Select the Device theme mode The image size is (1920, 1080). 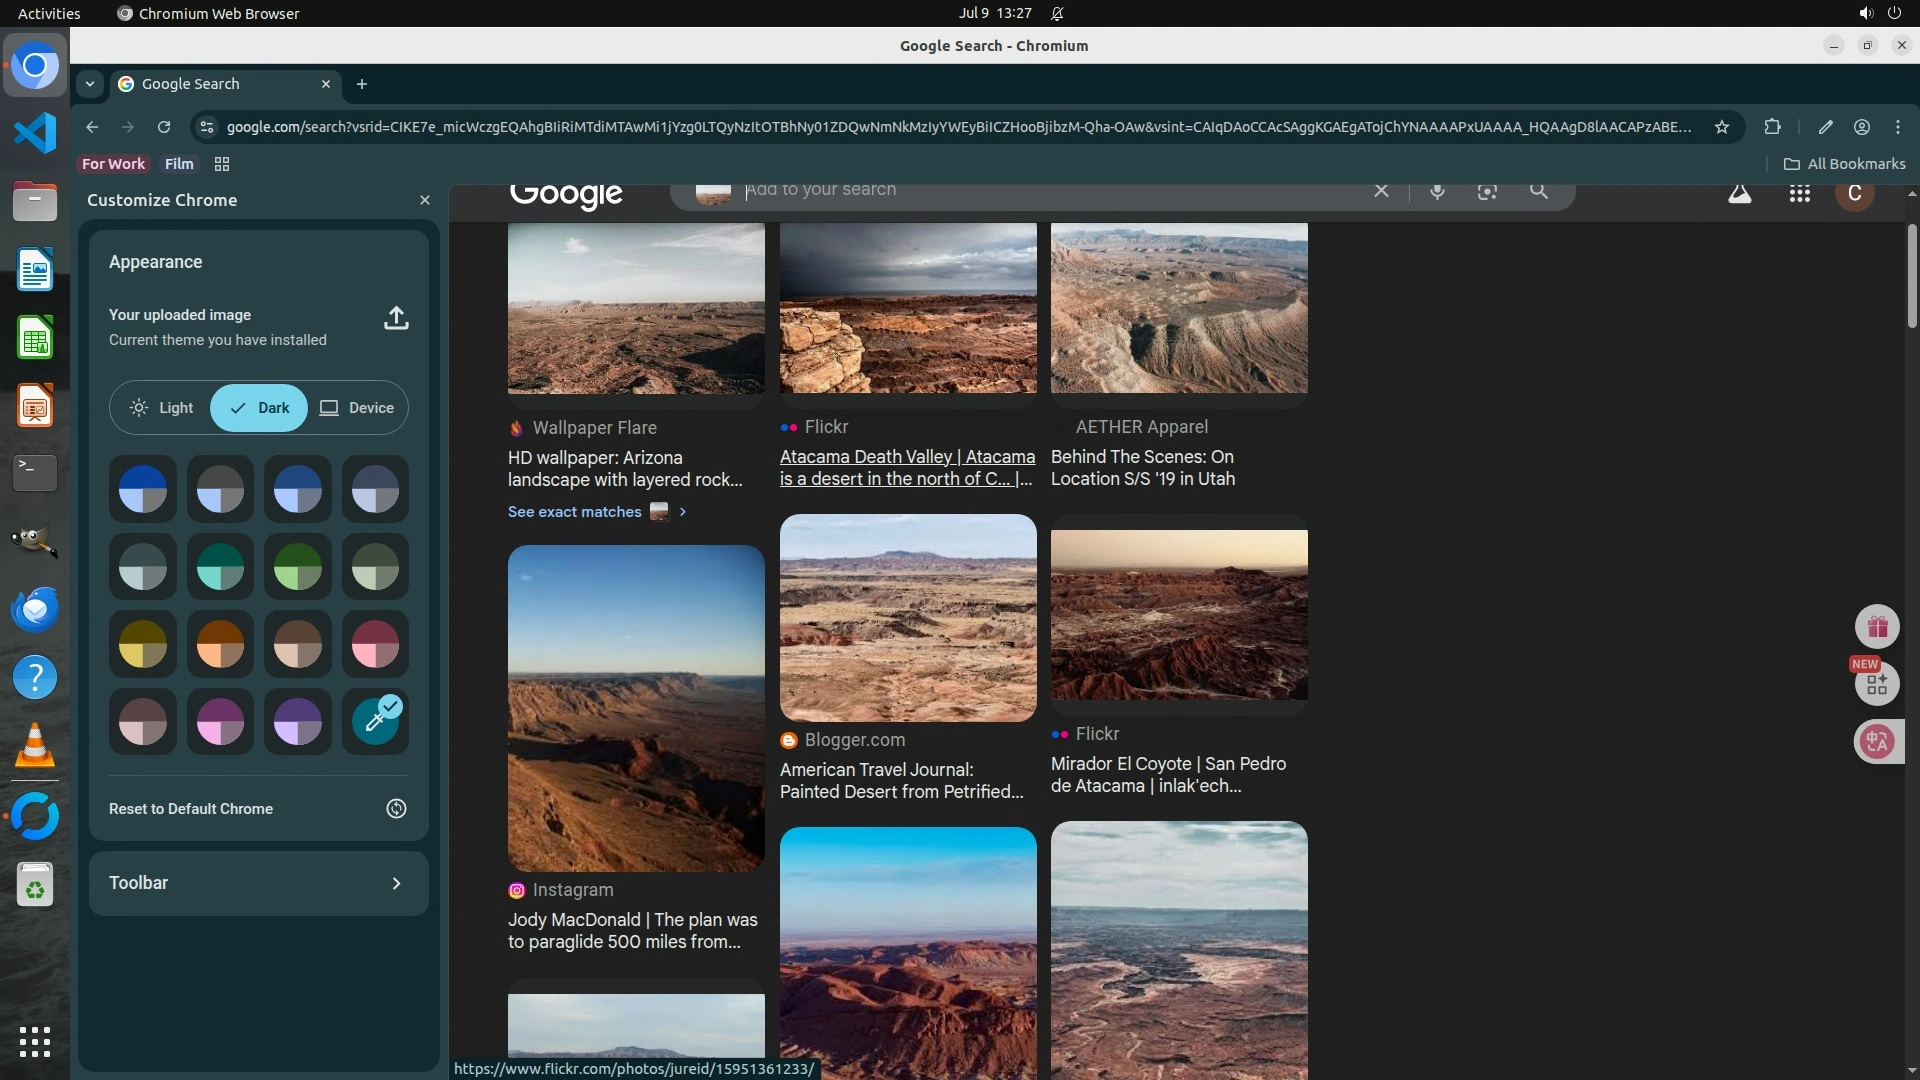[357, 408]
